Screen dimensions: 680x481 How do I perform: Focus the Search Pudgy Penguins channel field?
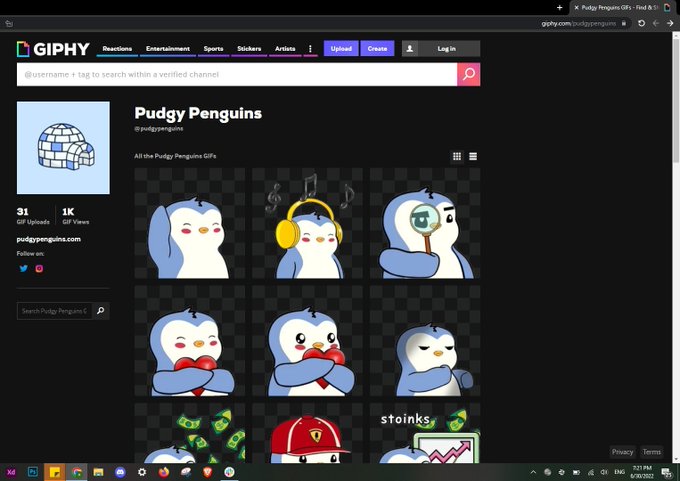click(55, 311)
